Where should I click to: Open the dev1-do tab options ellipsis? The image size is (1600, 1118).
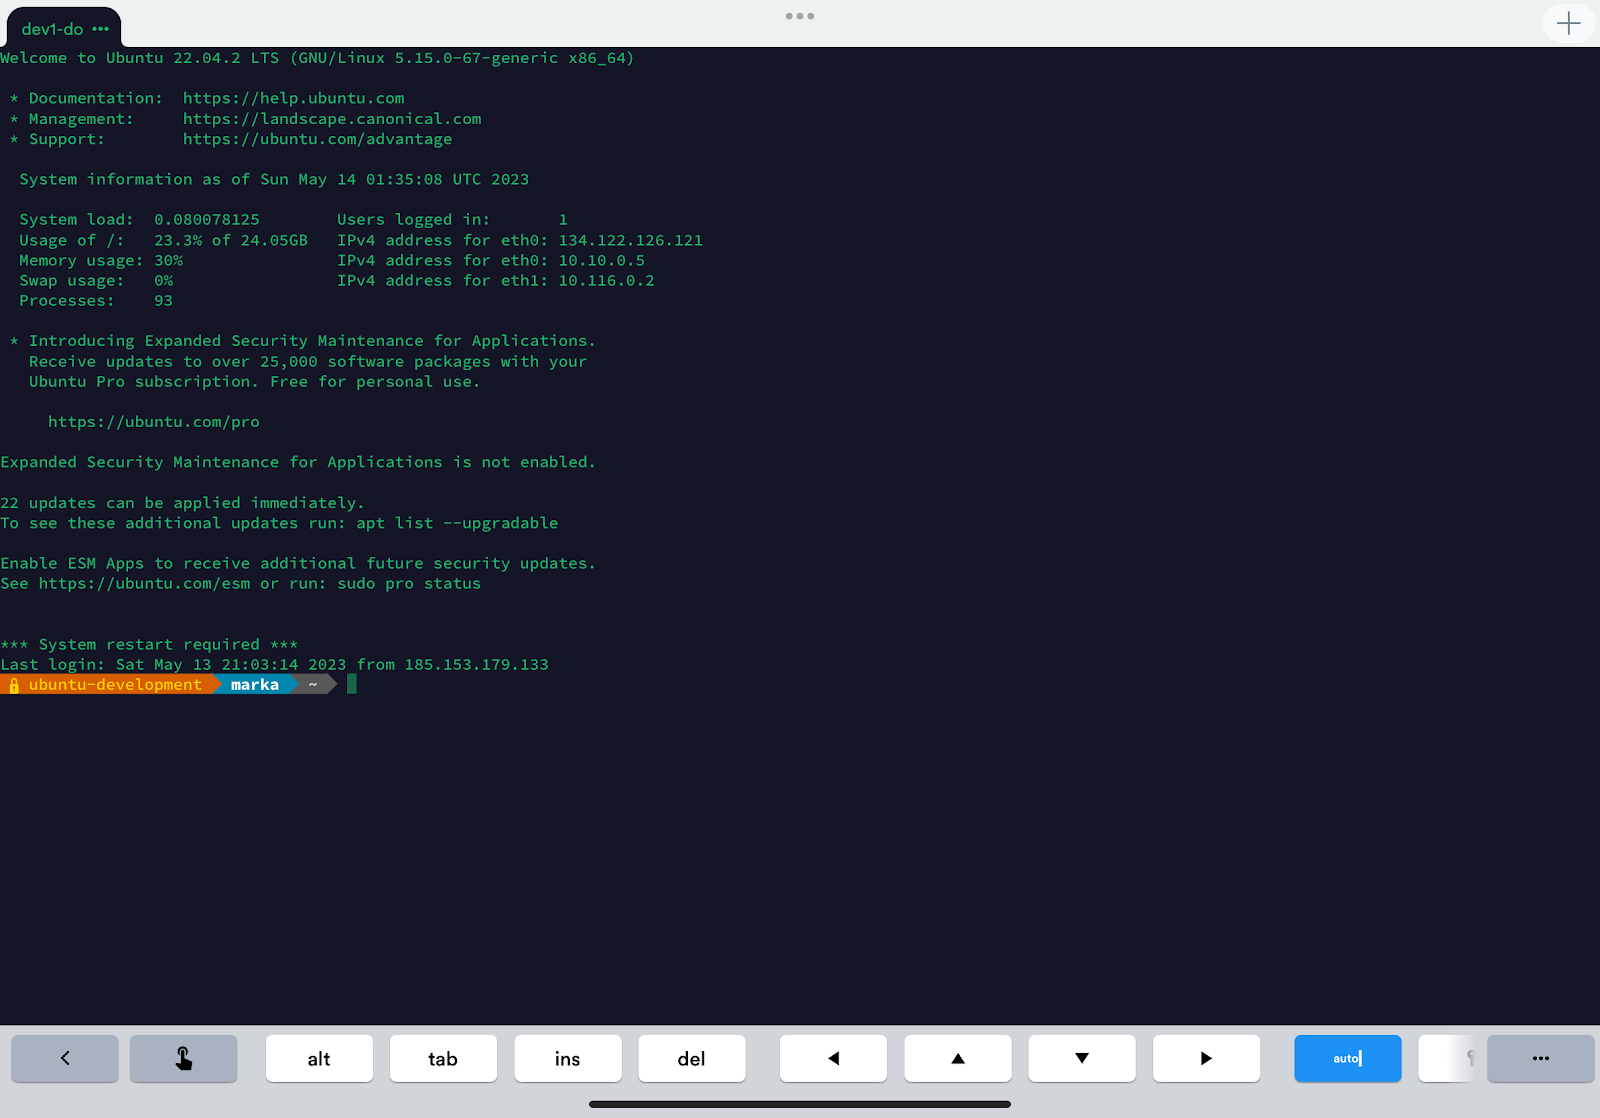point(100,29)
